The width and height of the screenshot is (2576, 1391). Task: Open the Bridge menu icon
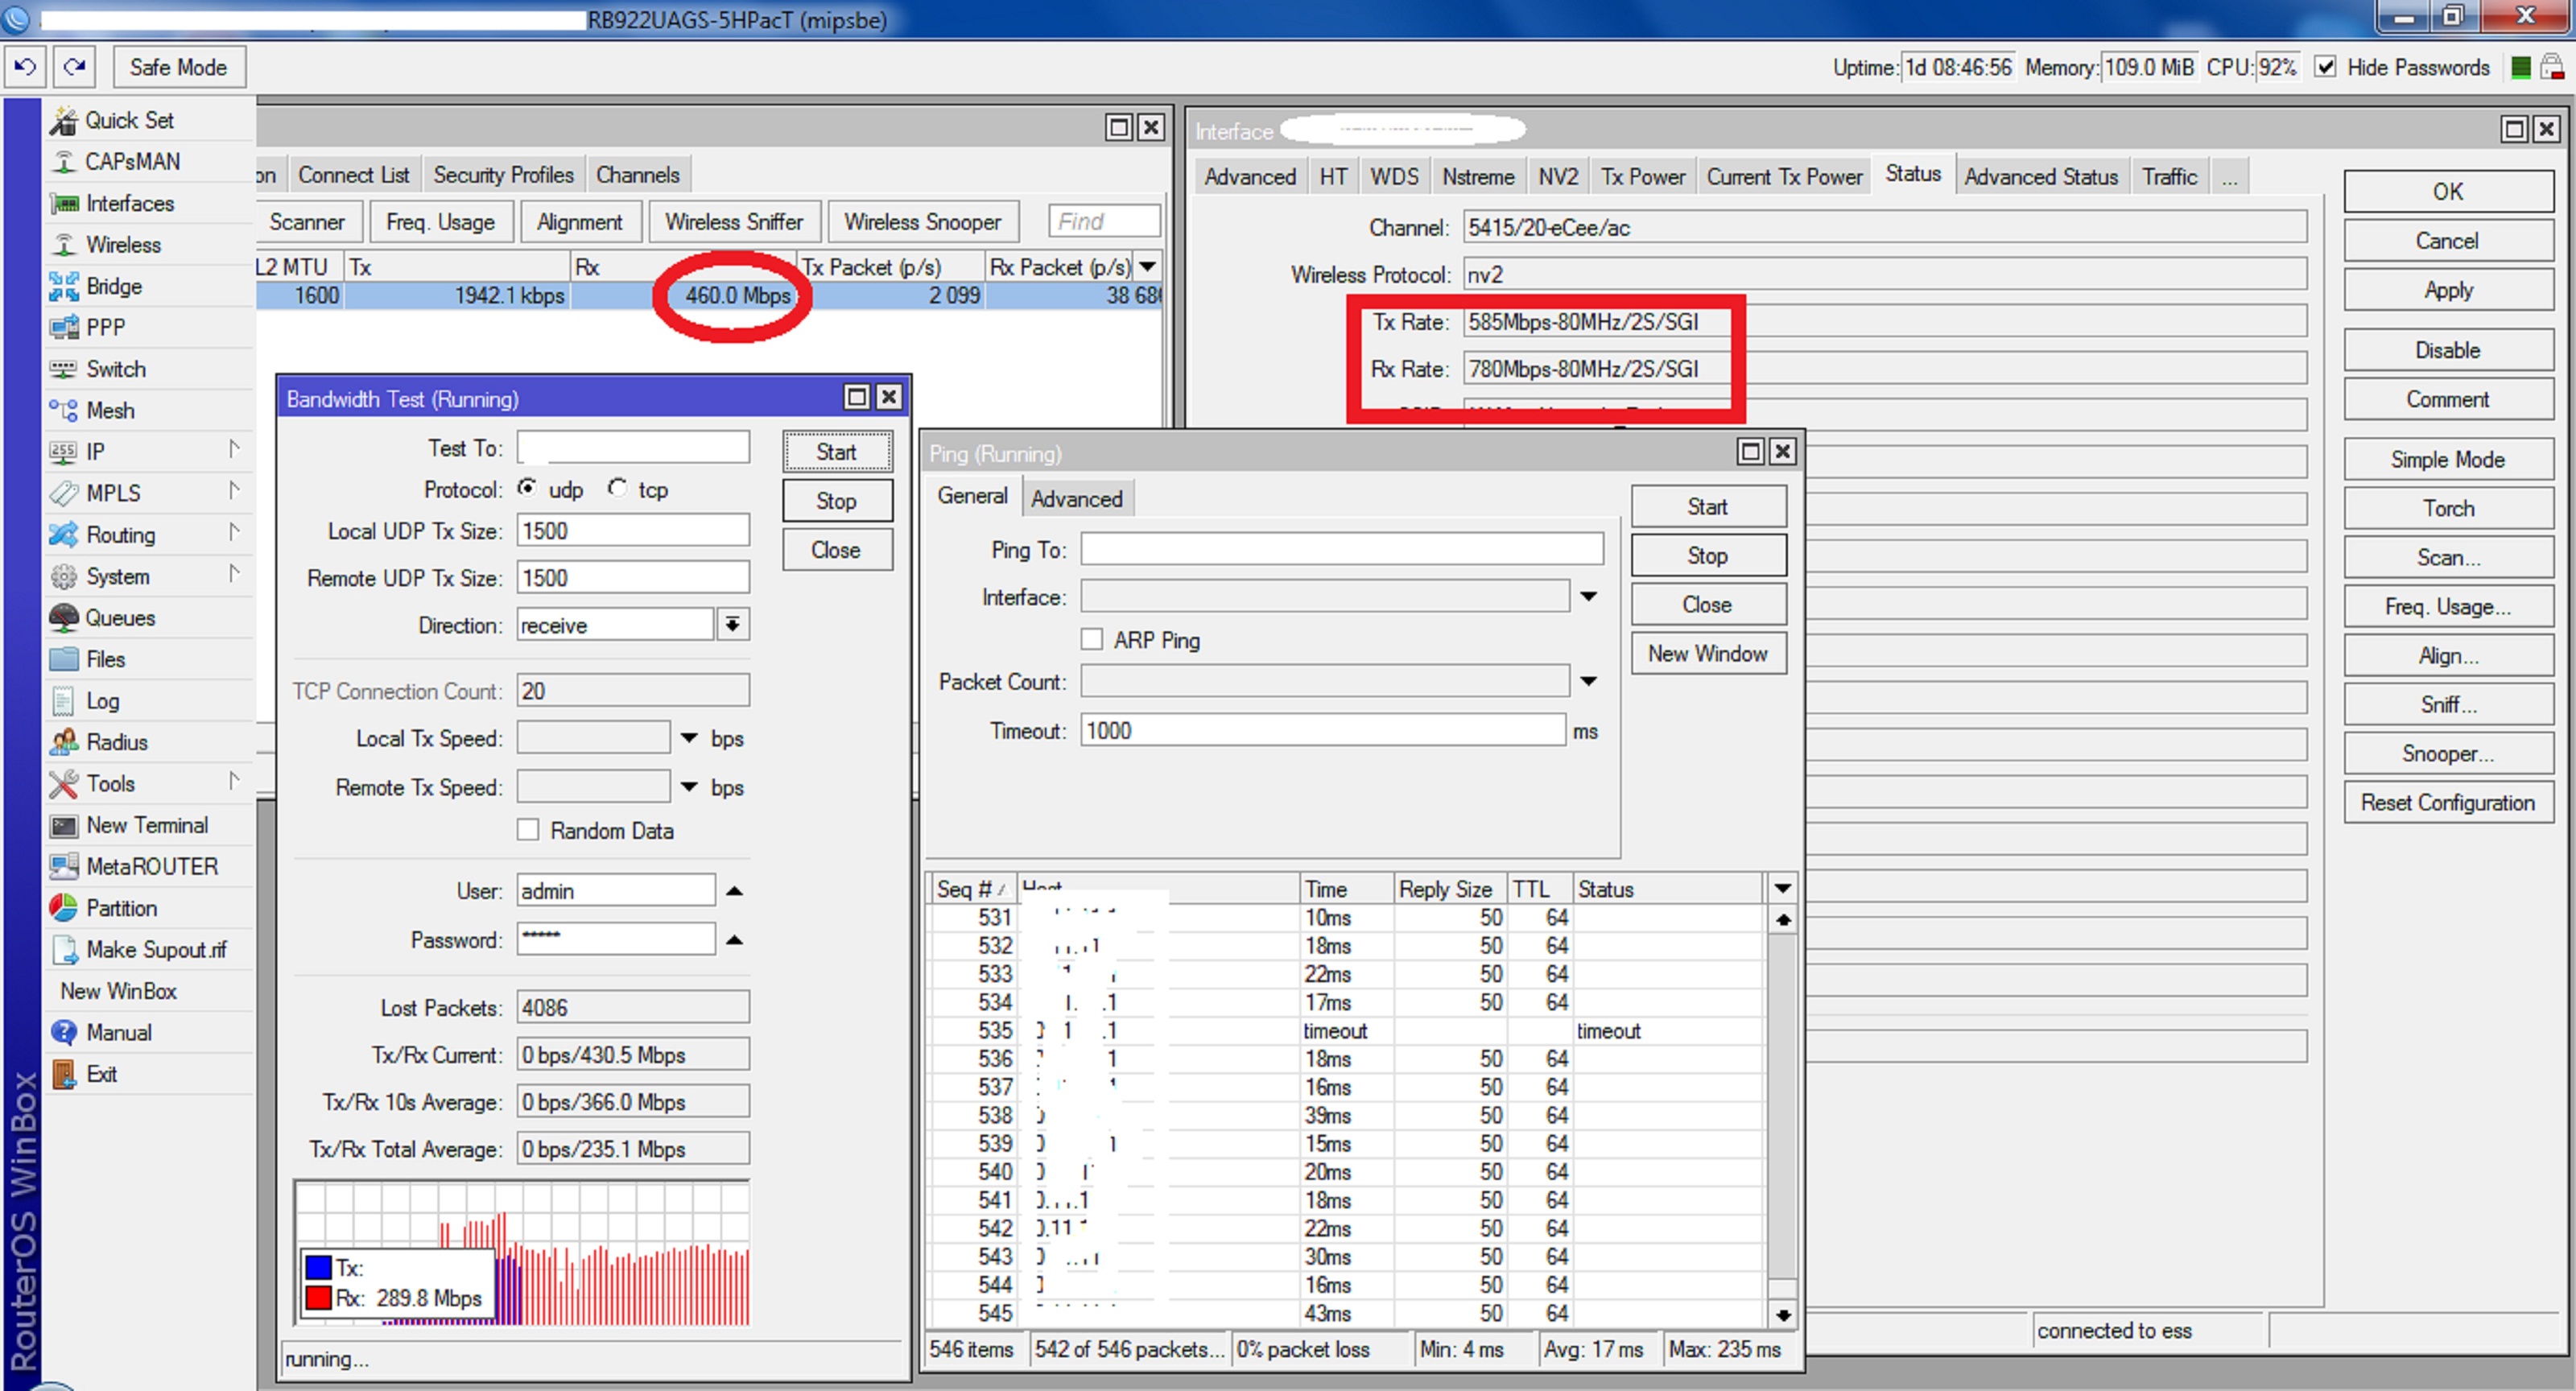(x=64, y=287)
